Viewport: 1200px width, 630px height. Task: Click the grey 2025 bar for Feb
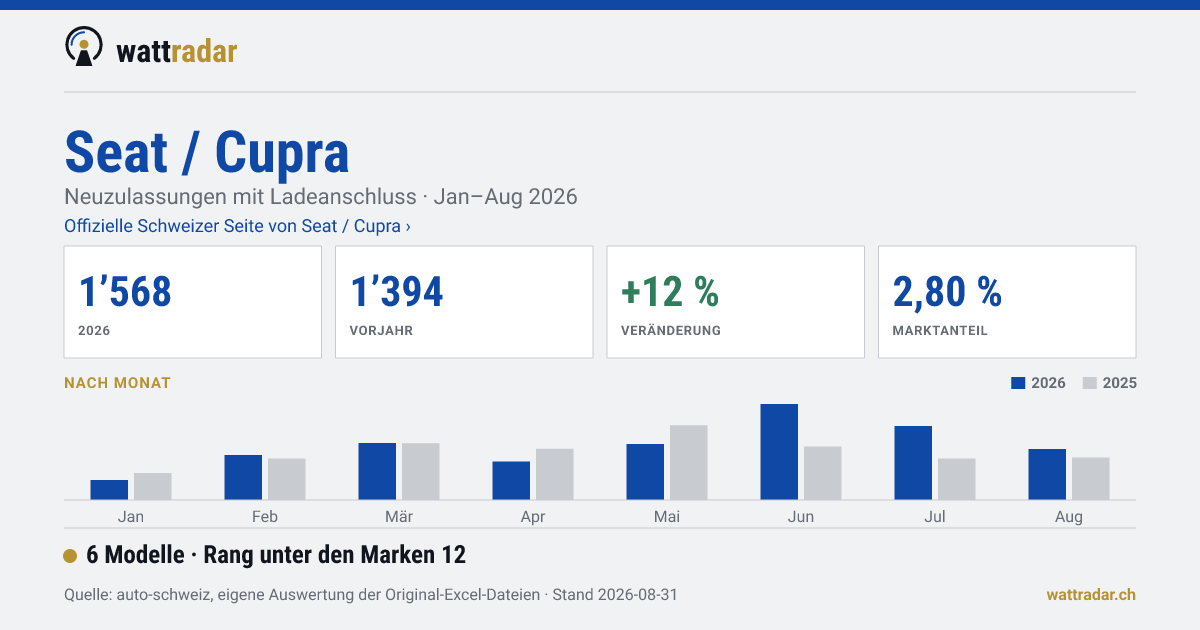tap(287, 479)
